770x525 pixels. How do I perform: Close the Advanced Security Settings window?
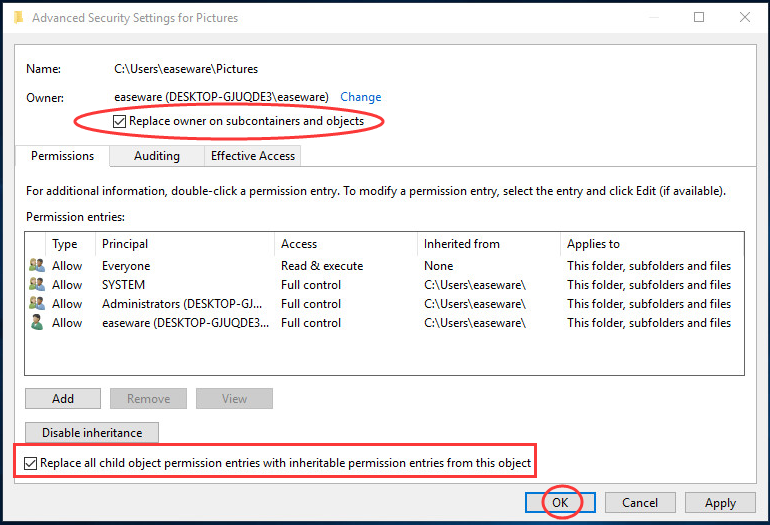tap(744, 17)
